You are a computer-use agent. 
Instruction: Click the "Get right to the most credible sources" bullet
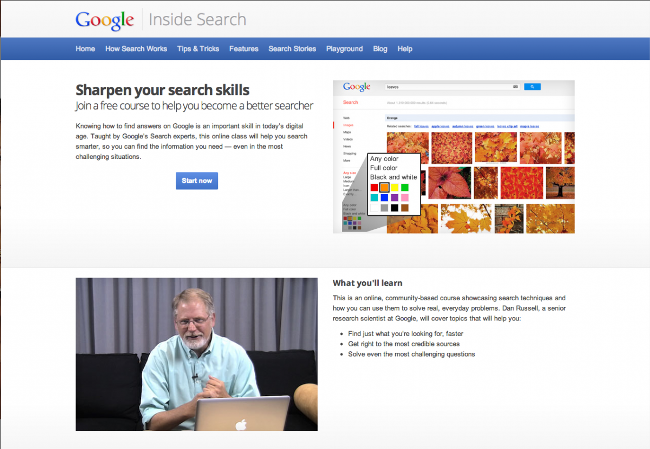(404, 344)
